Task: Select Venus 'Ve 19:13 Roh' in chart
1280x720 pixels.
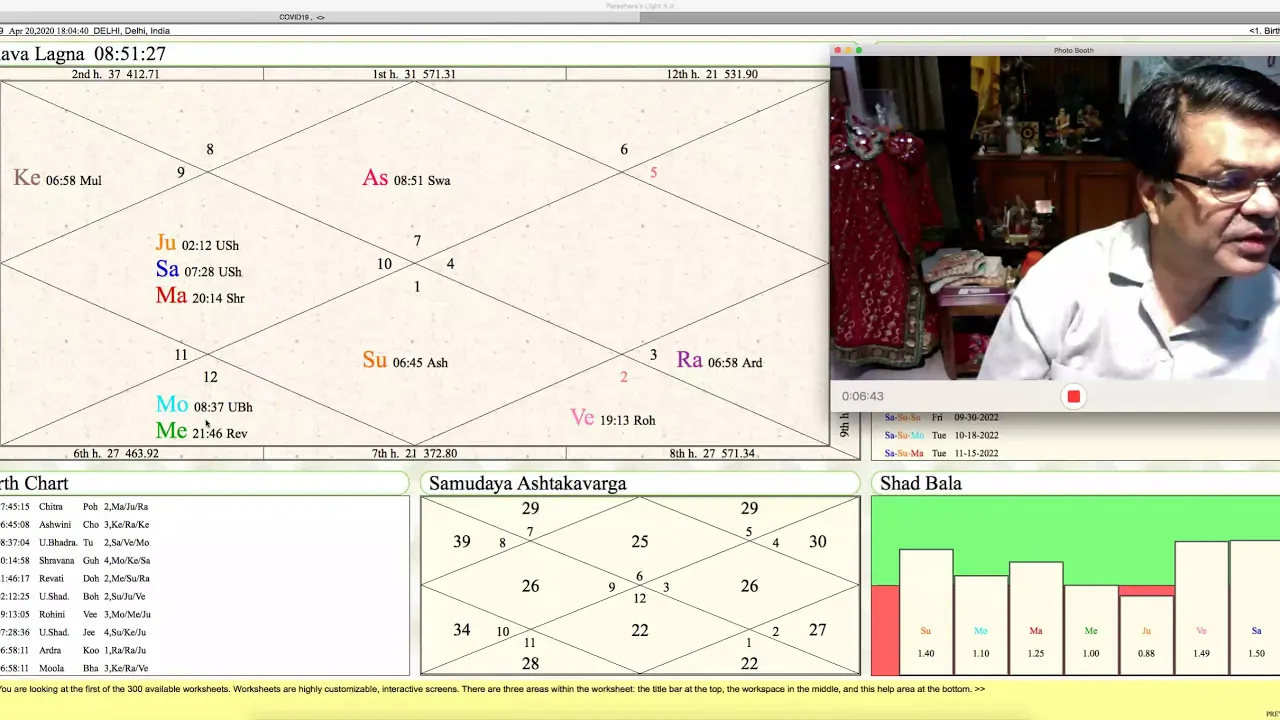Action: (613, 418)
